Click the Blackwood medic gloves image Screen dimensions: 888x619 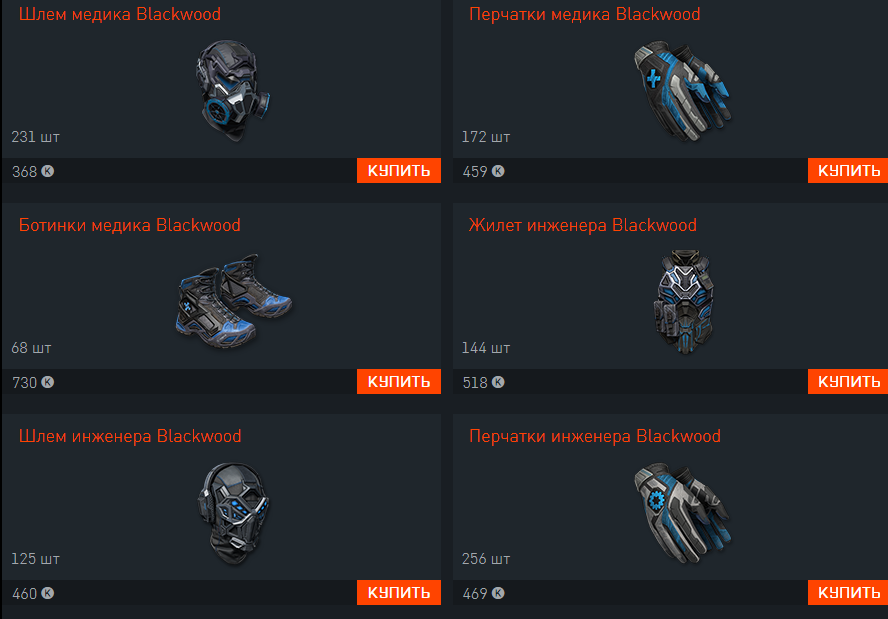(x=682, y=91)
